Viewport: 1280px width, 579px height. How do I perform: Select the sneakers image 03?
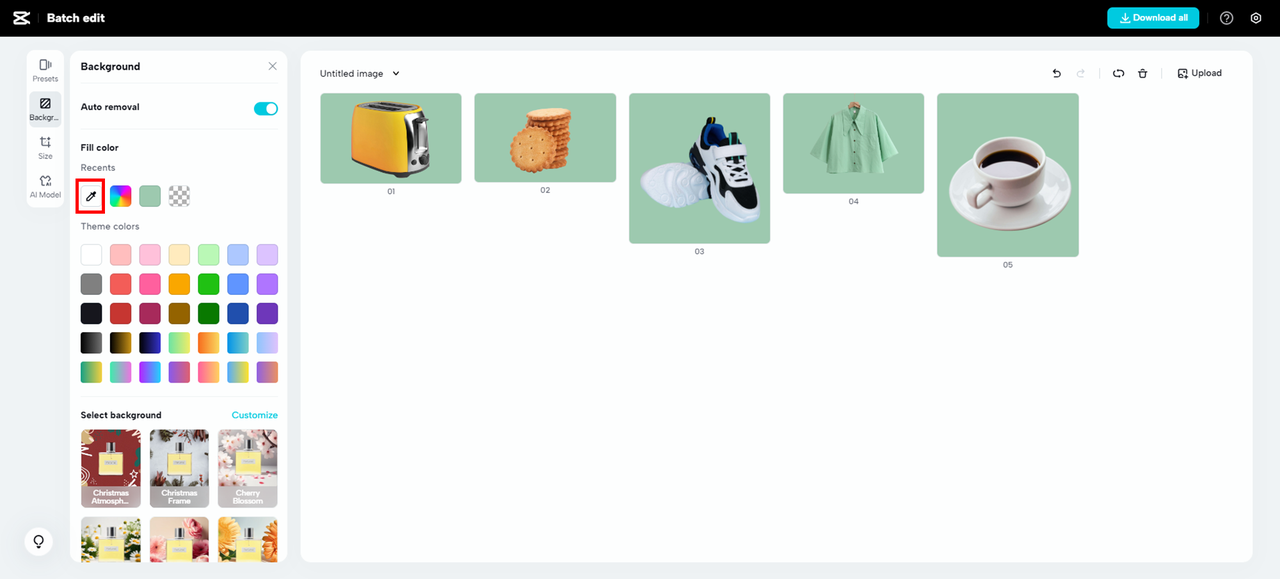pos(699,168)
